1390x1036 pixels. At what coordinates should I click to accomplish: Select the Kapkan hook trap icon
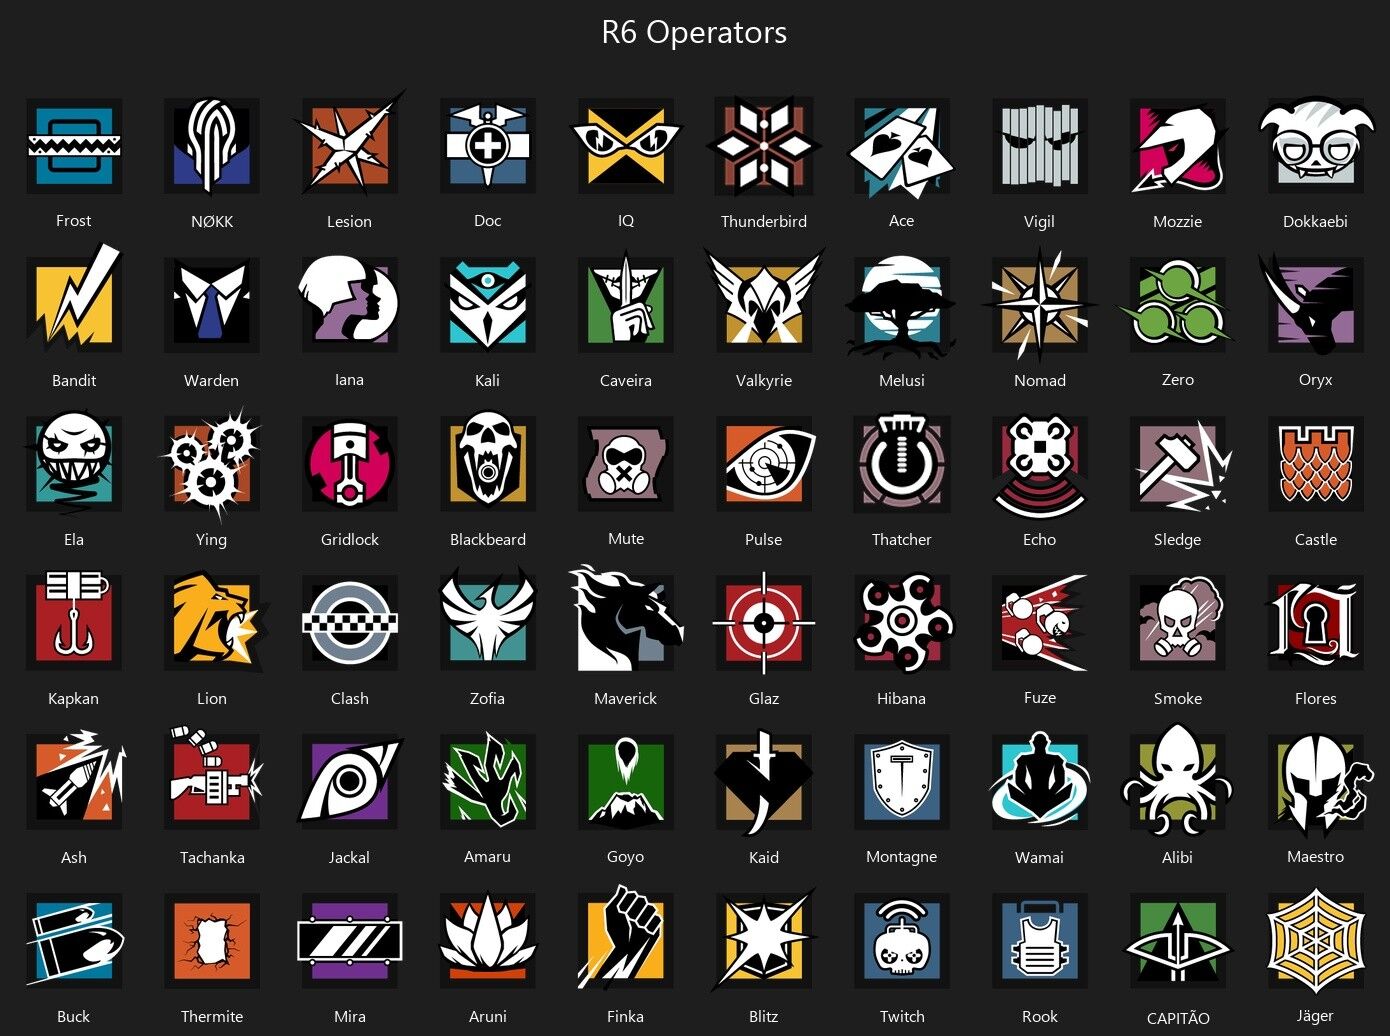[x=74, y=620]
